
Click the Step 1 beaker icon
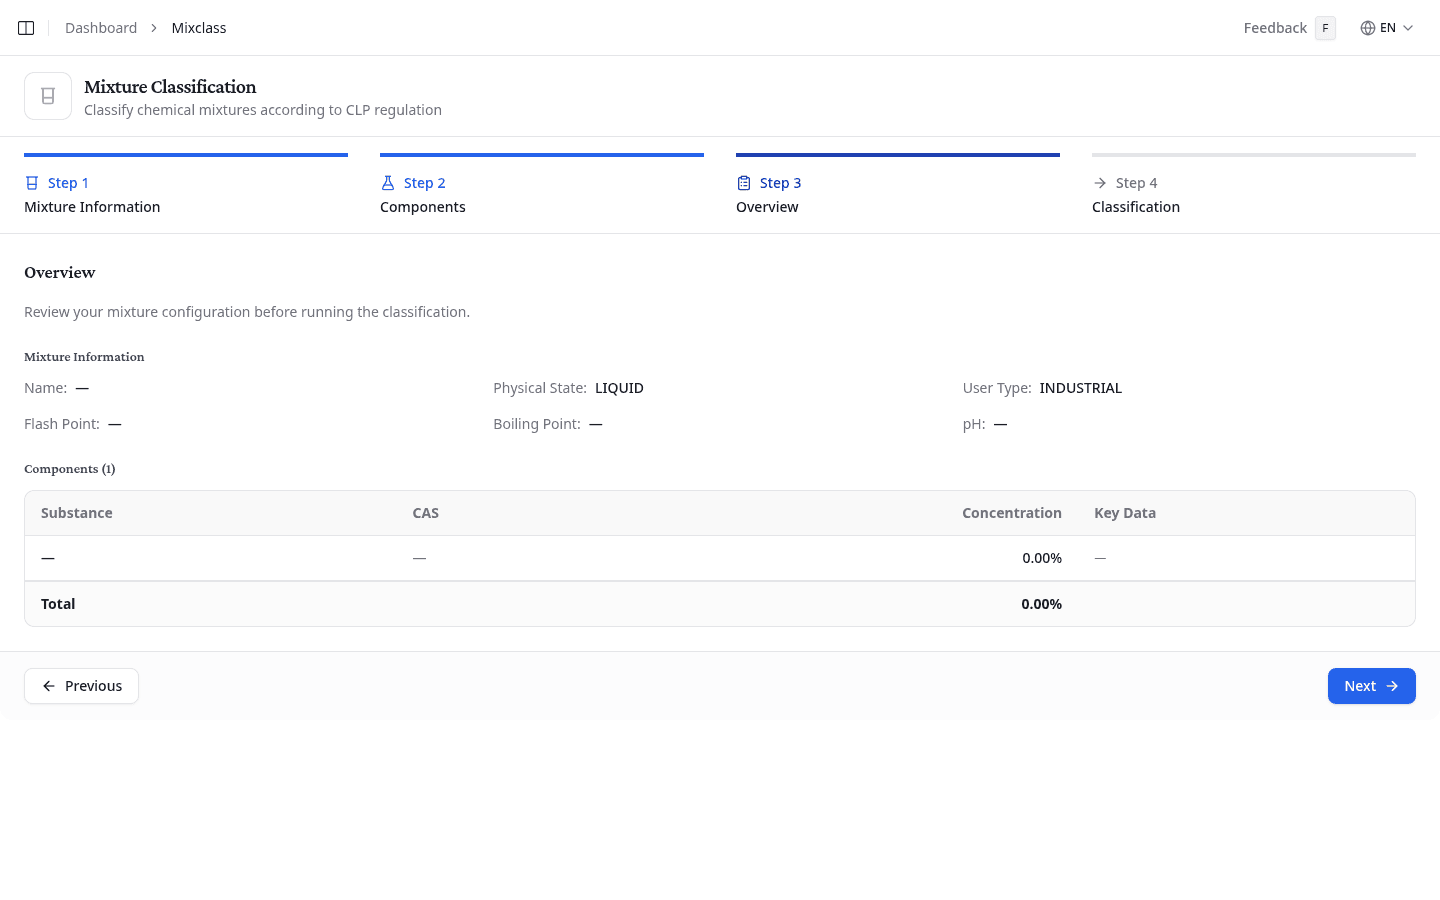pyautogui.click(x=32, y=183)
